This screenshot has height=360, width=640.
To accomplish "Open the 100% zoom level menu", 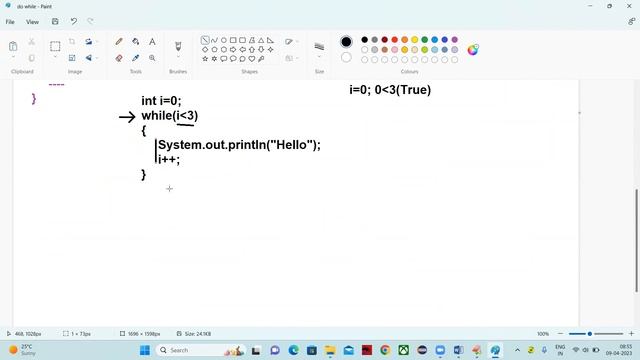I will [x=543, y=333].
